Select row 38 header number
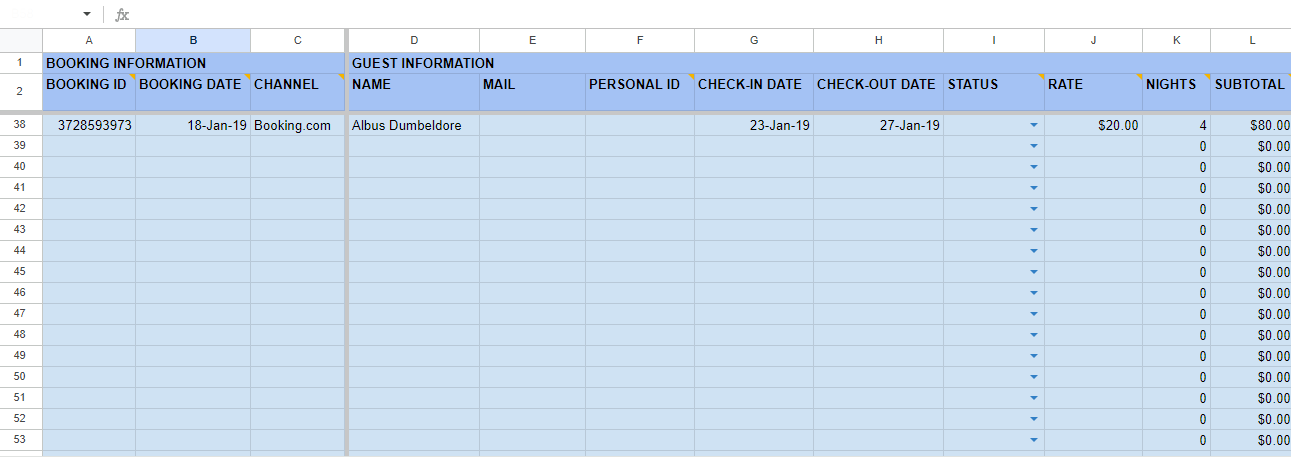 (x=21, y=125)
